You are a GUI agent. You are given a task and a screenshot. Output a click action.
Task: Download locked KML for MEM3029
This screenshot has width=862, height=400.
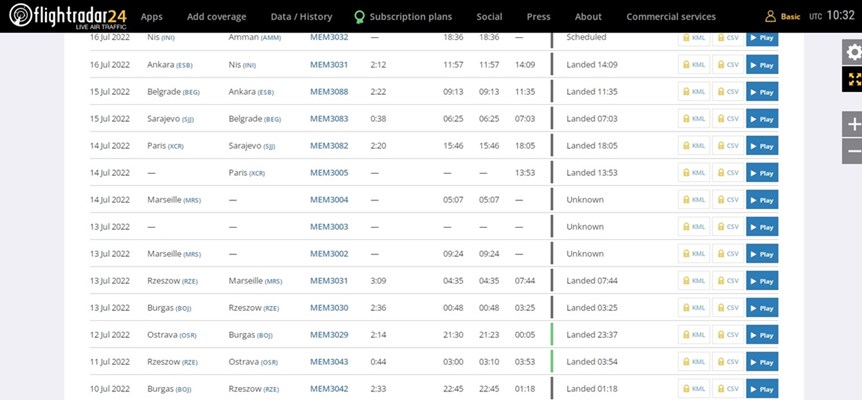point(694,335)
